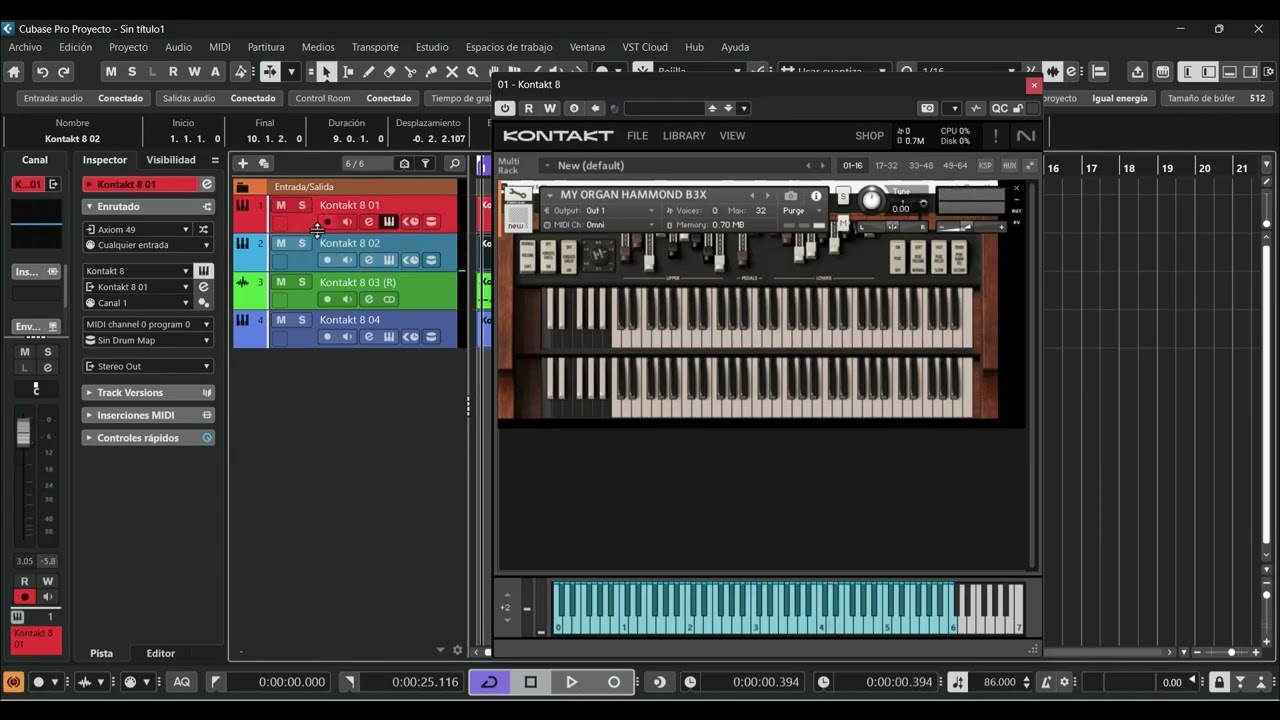The image size is (1280, 720).
Task: Open the export audio icon in toolbar
Action: [x=1137, y=71]
